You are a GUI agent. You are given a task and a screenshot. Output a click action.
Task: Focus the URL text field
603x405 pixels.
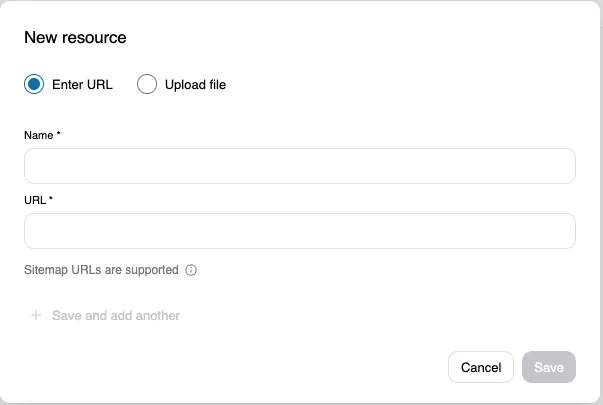pyautogui.click(x=299, y=231)
